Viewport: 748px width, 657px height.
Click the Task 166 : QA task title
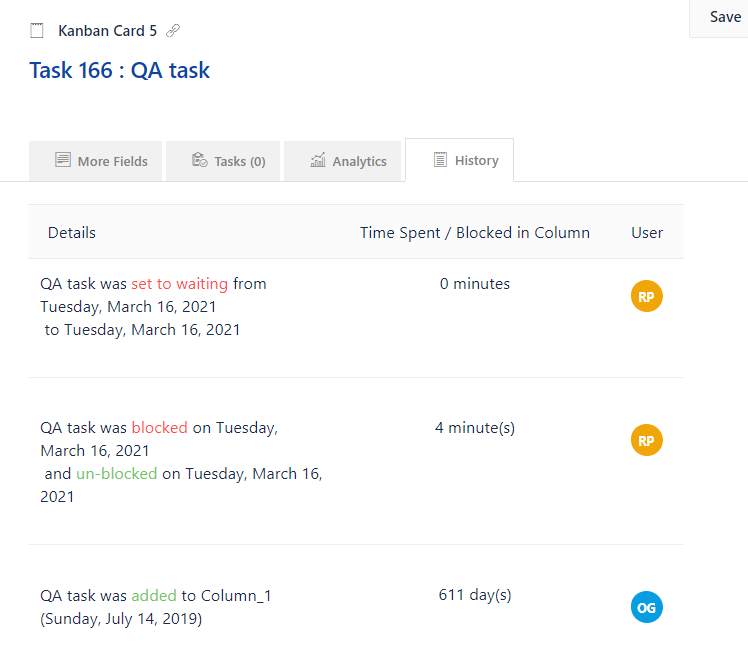pyautogui.click(x=119, y=71)
